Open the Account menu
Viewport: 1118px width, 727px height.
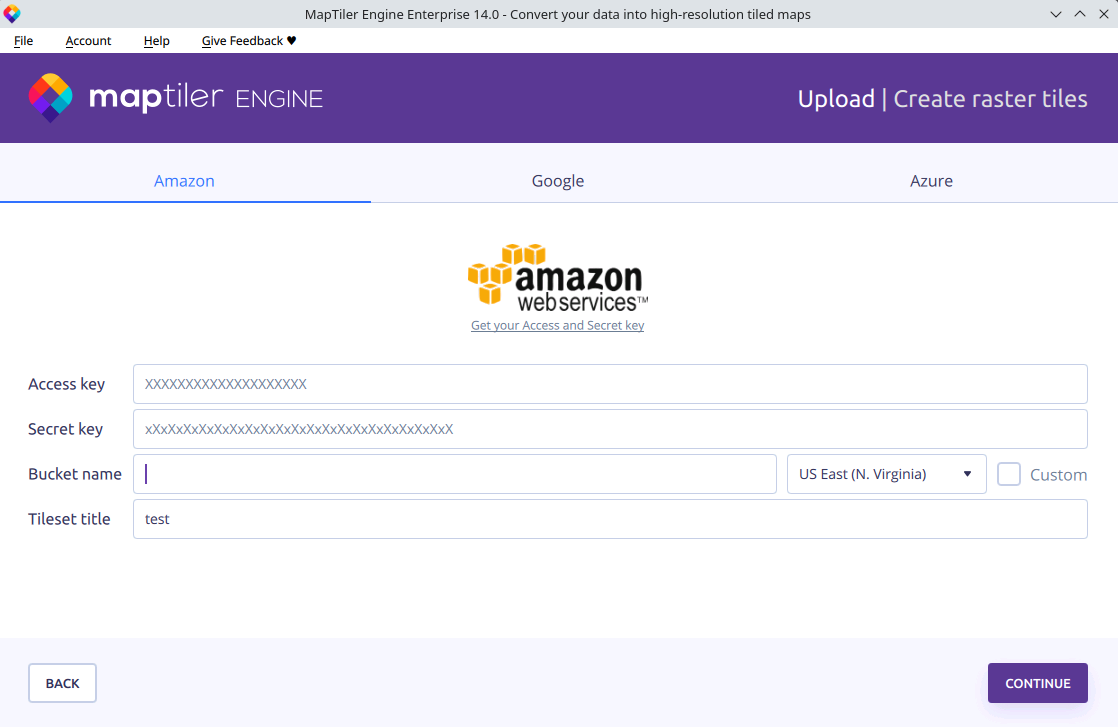[88, 41]
